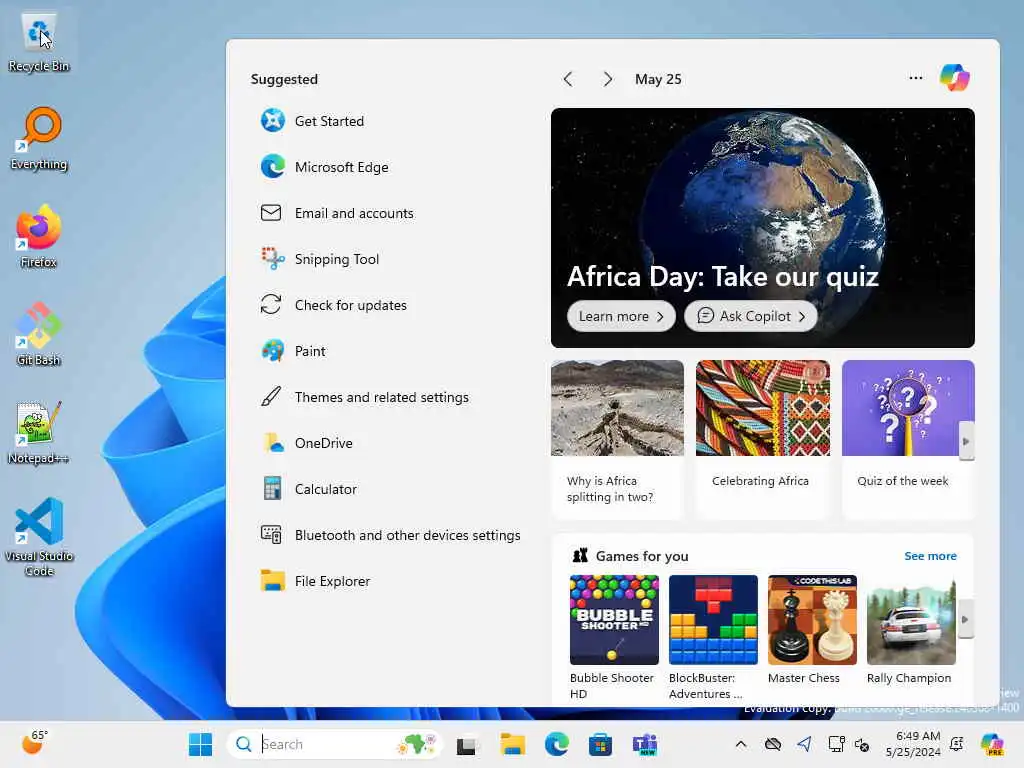Launch the Visual Studio Code desktop shortcut

click(39, 537)
